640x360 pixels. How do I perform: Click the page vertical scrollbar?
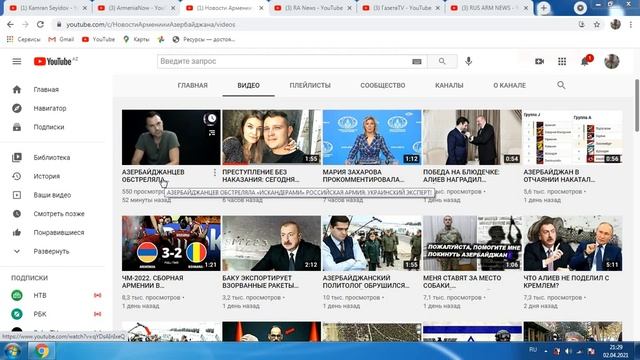coord(637,105)
